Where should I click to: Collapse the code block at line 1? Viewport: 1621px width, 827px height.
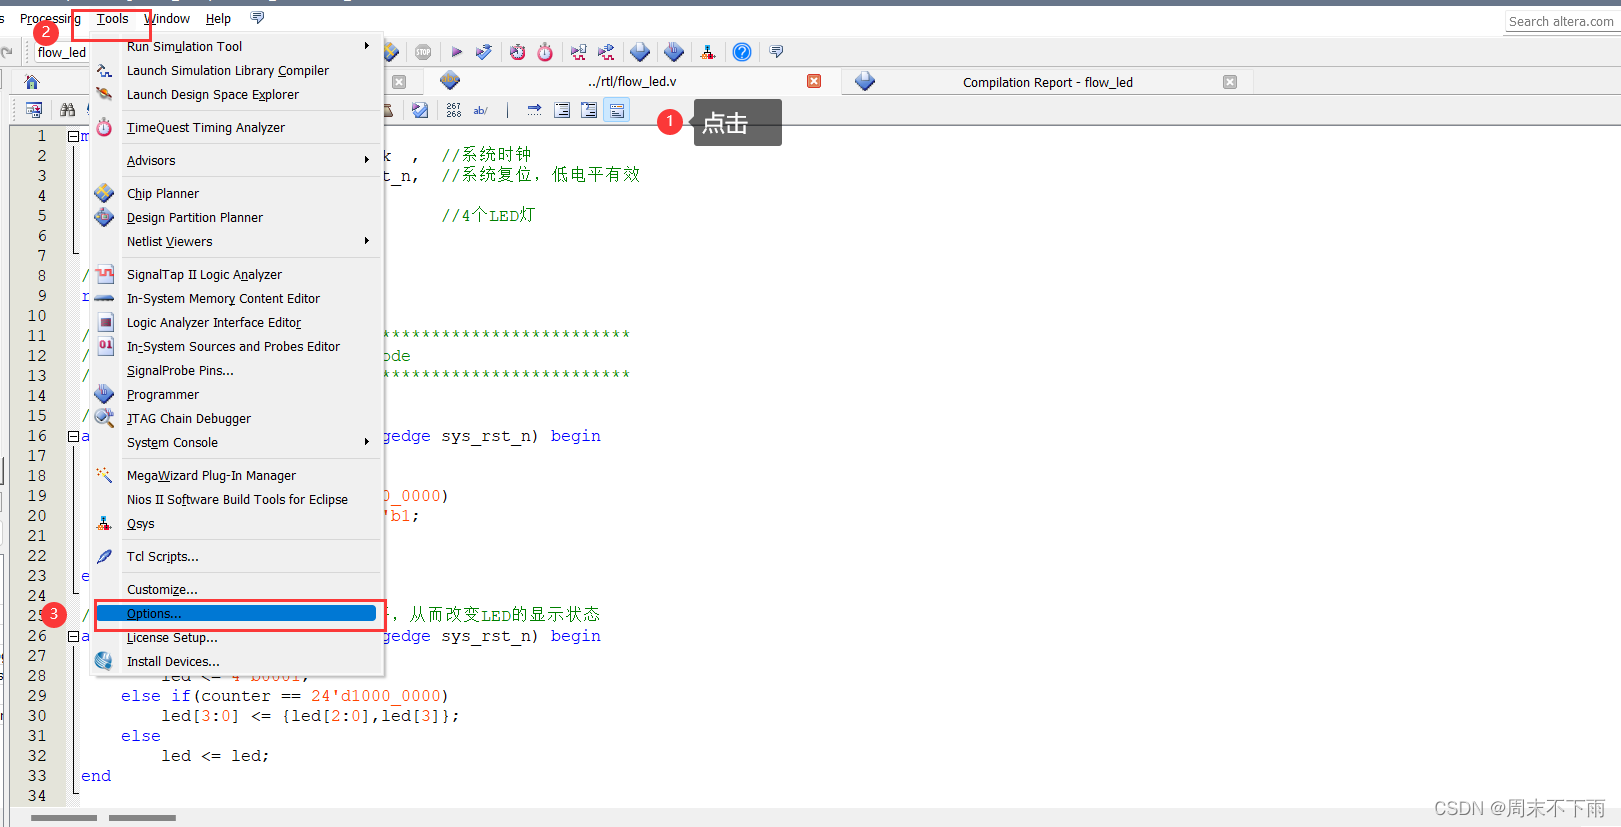[x=73, y=136]
